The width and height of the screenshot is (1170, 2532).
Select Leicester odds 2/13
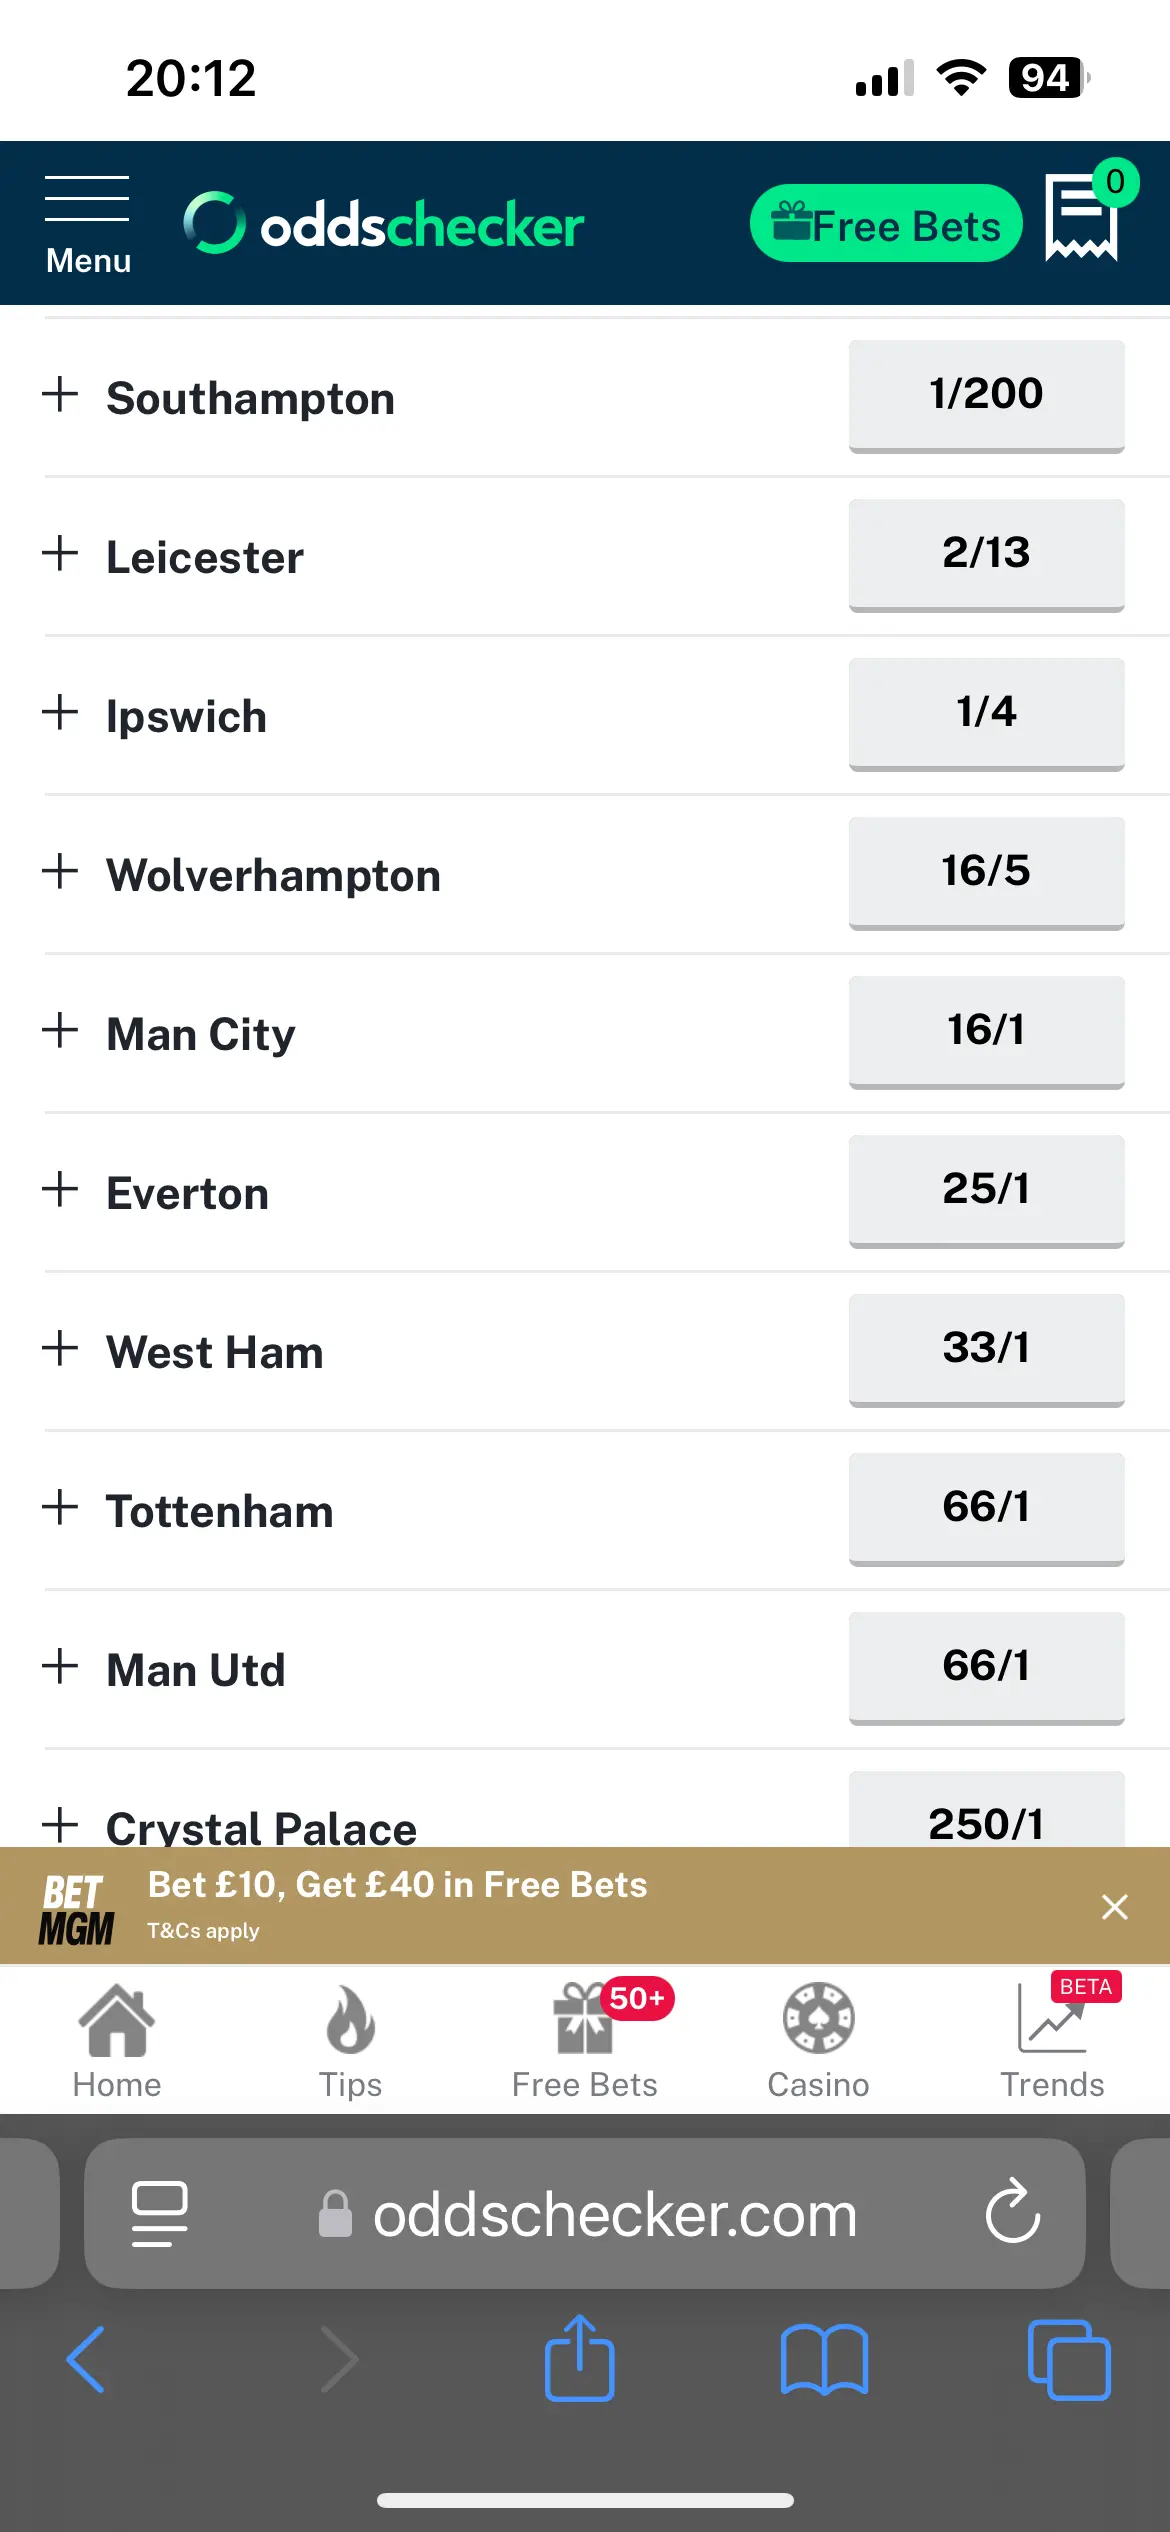(x=986, y=553)
